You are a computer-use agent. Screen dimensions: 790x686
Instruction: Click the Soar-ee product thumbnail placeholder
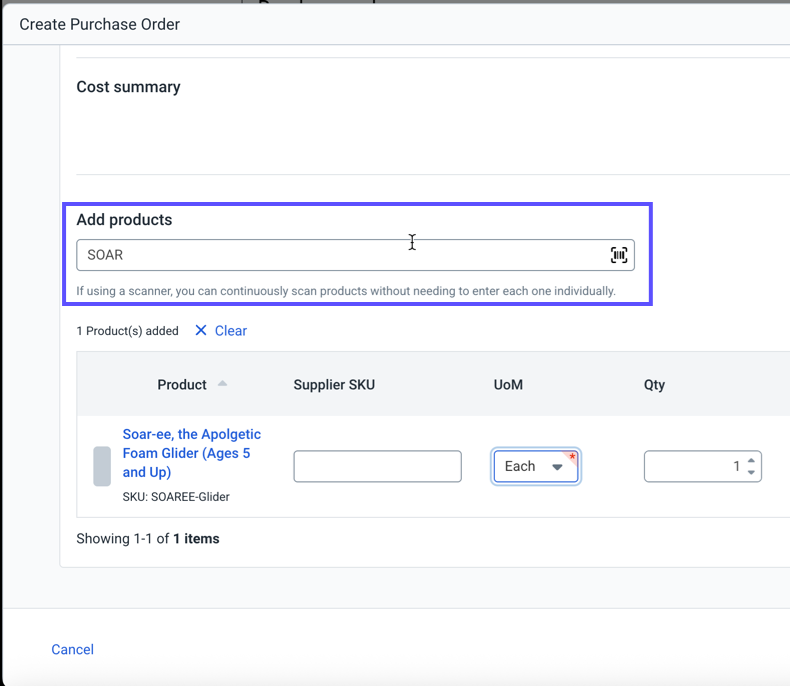pos(102,466)
